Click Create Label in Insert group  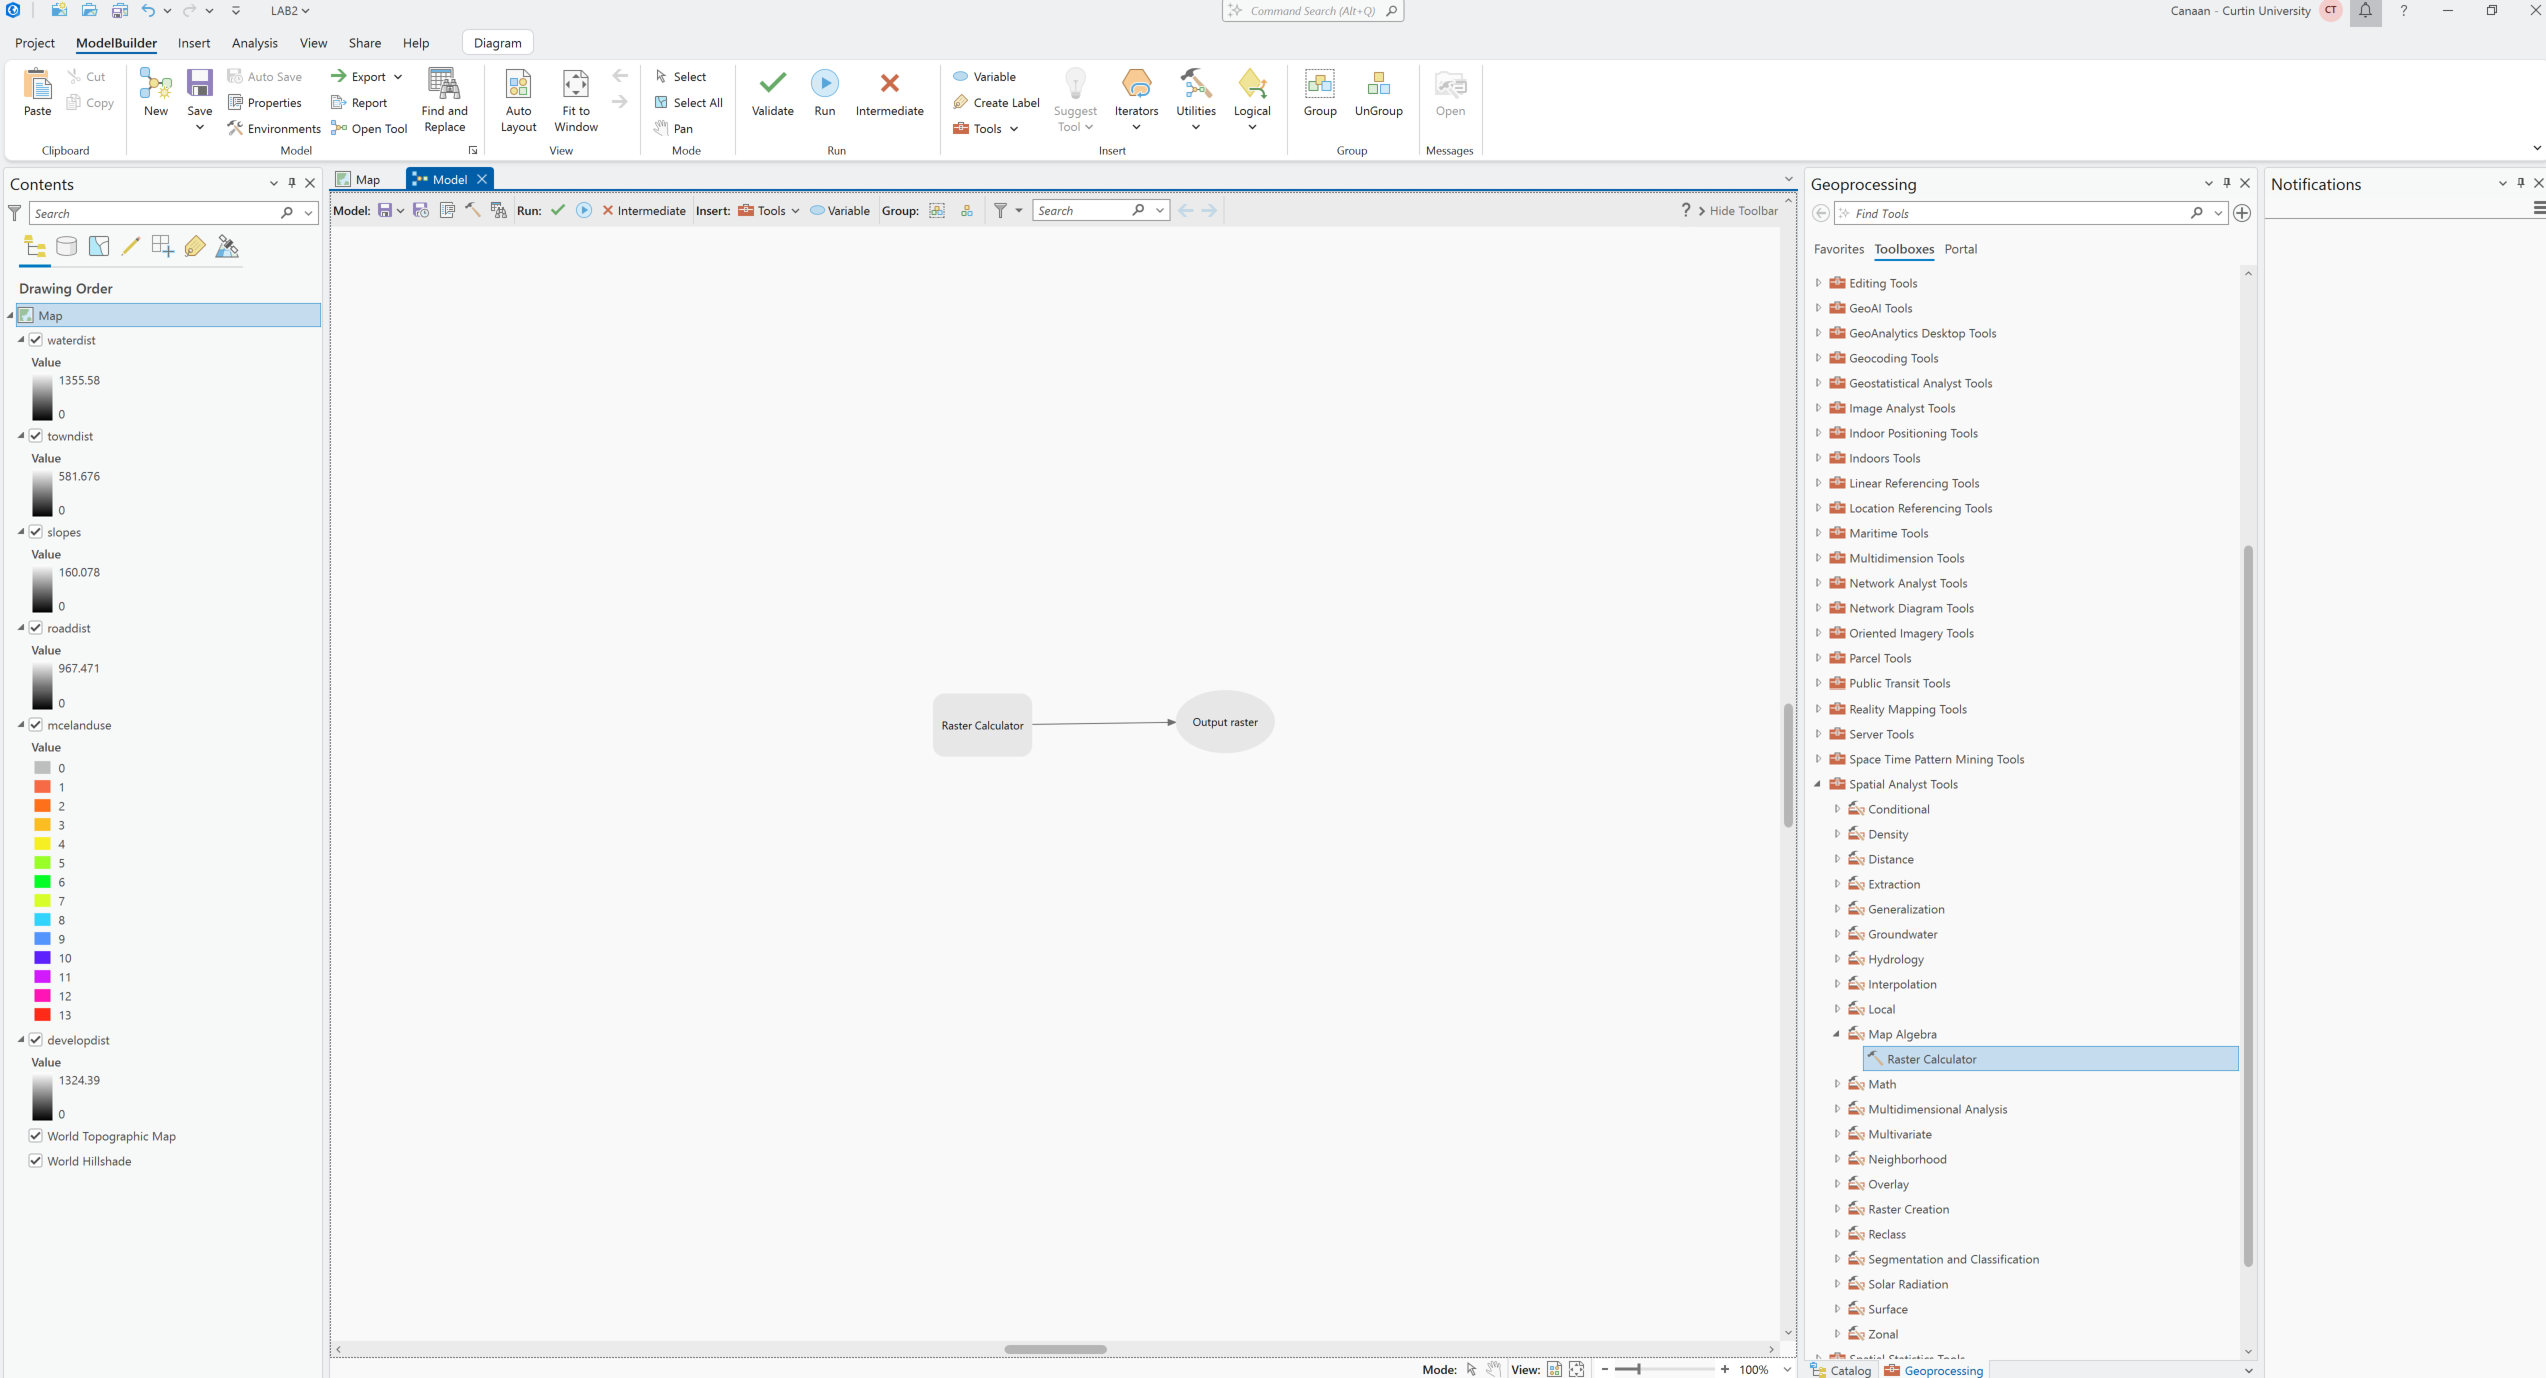coord(996,102)
